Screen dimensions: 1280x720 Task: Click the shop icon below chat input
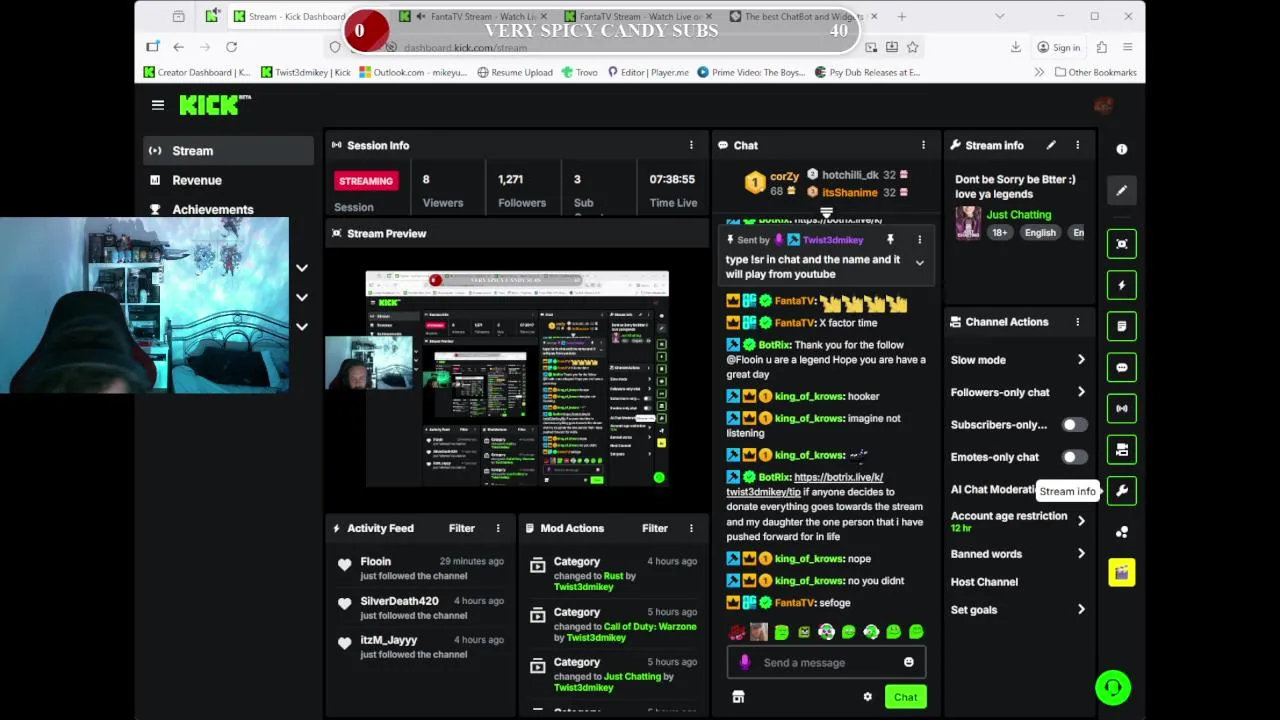coord(738,697)
